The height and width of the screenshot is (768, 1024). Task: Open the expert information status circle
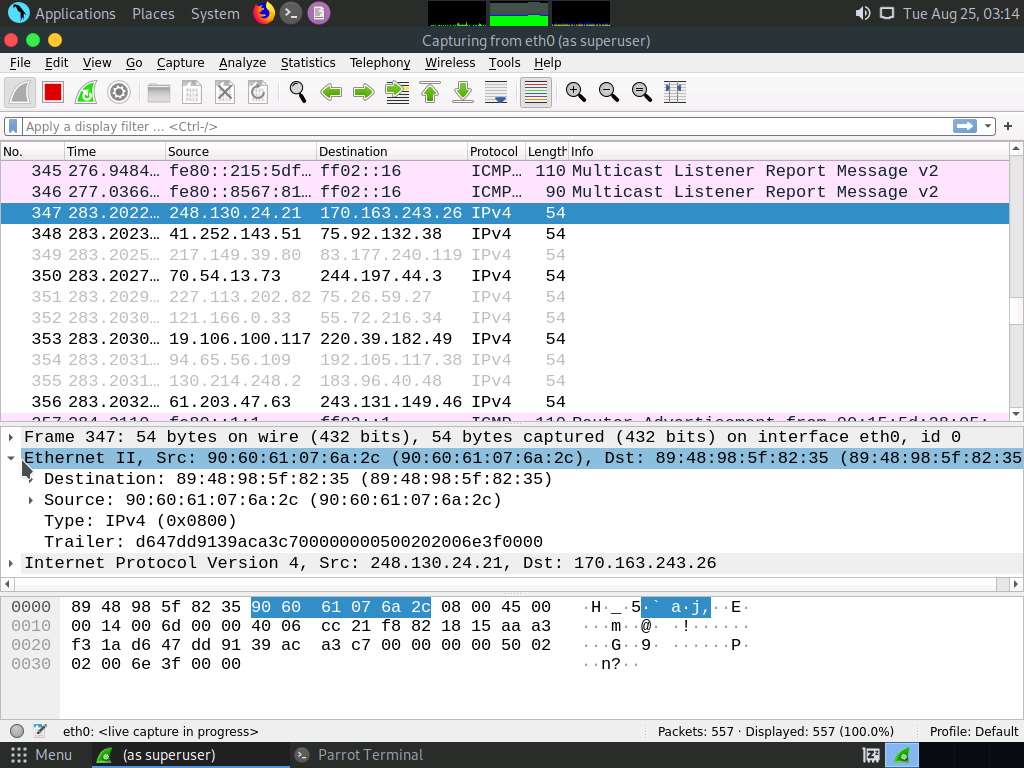pyautogui.click(x=18, y=731)
